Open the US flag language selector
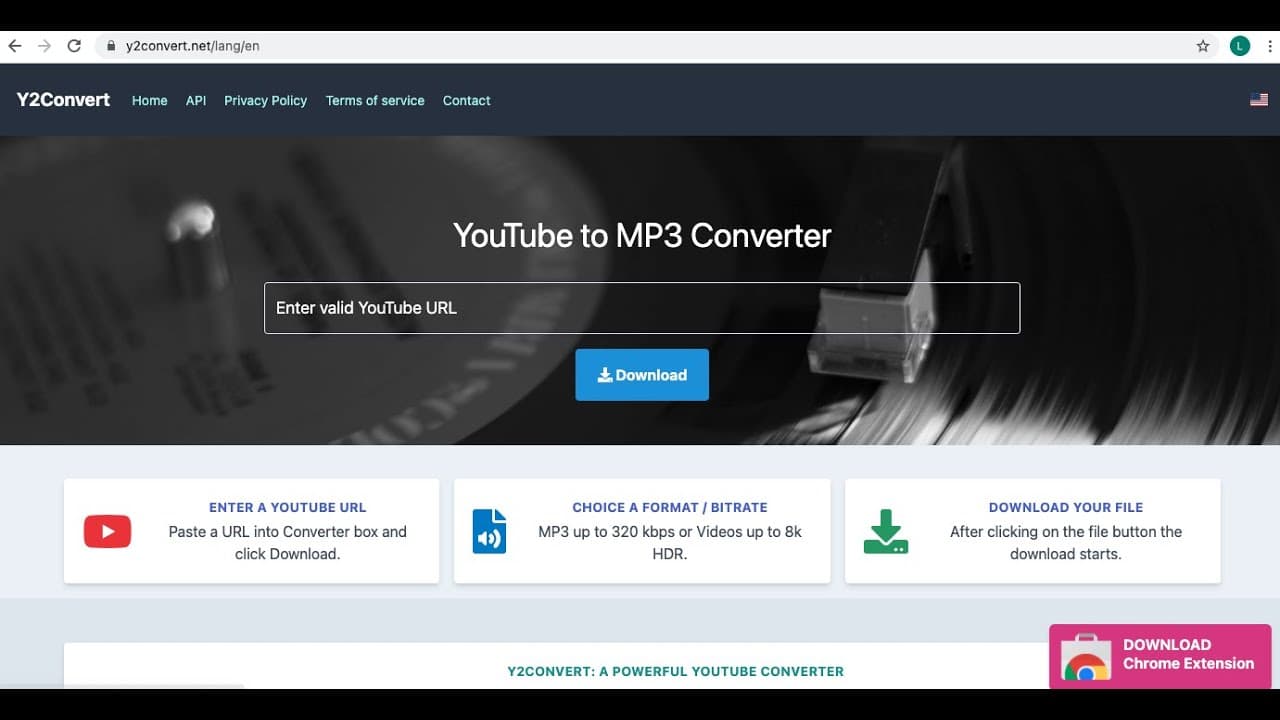This screenshot has height=720, width=1280. click(x=1259, y=100)
